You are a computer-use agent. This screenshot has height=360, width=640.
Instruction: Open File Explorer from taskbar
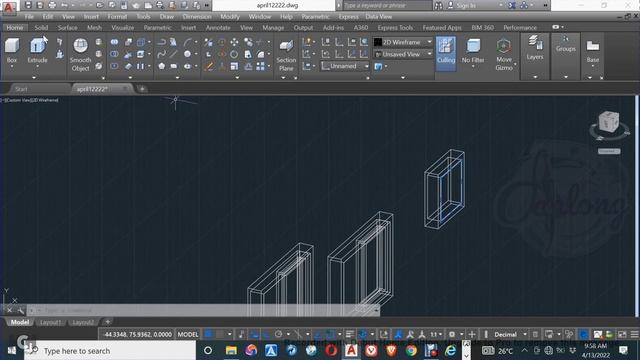[x=231, y=350]
